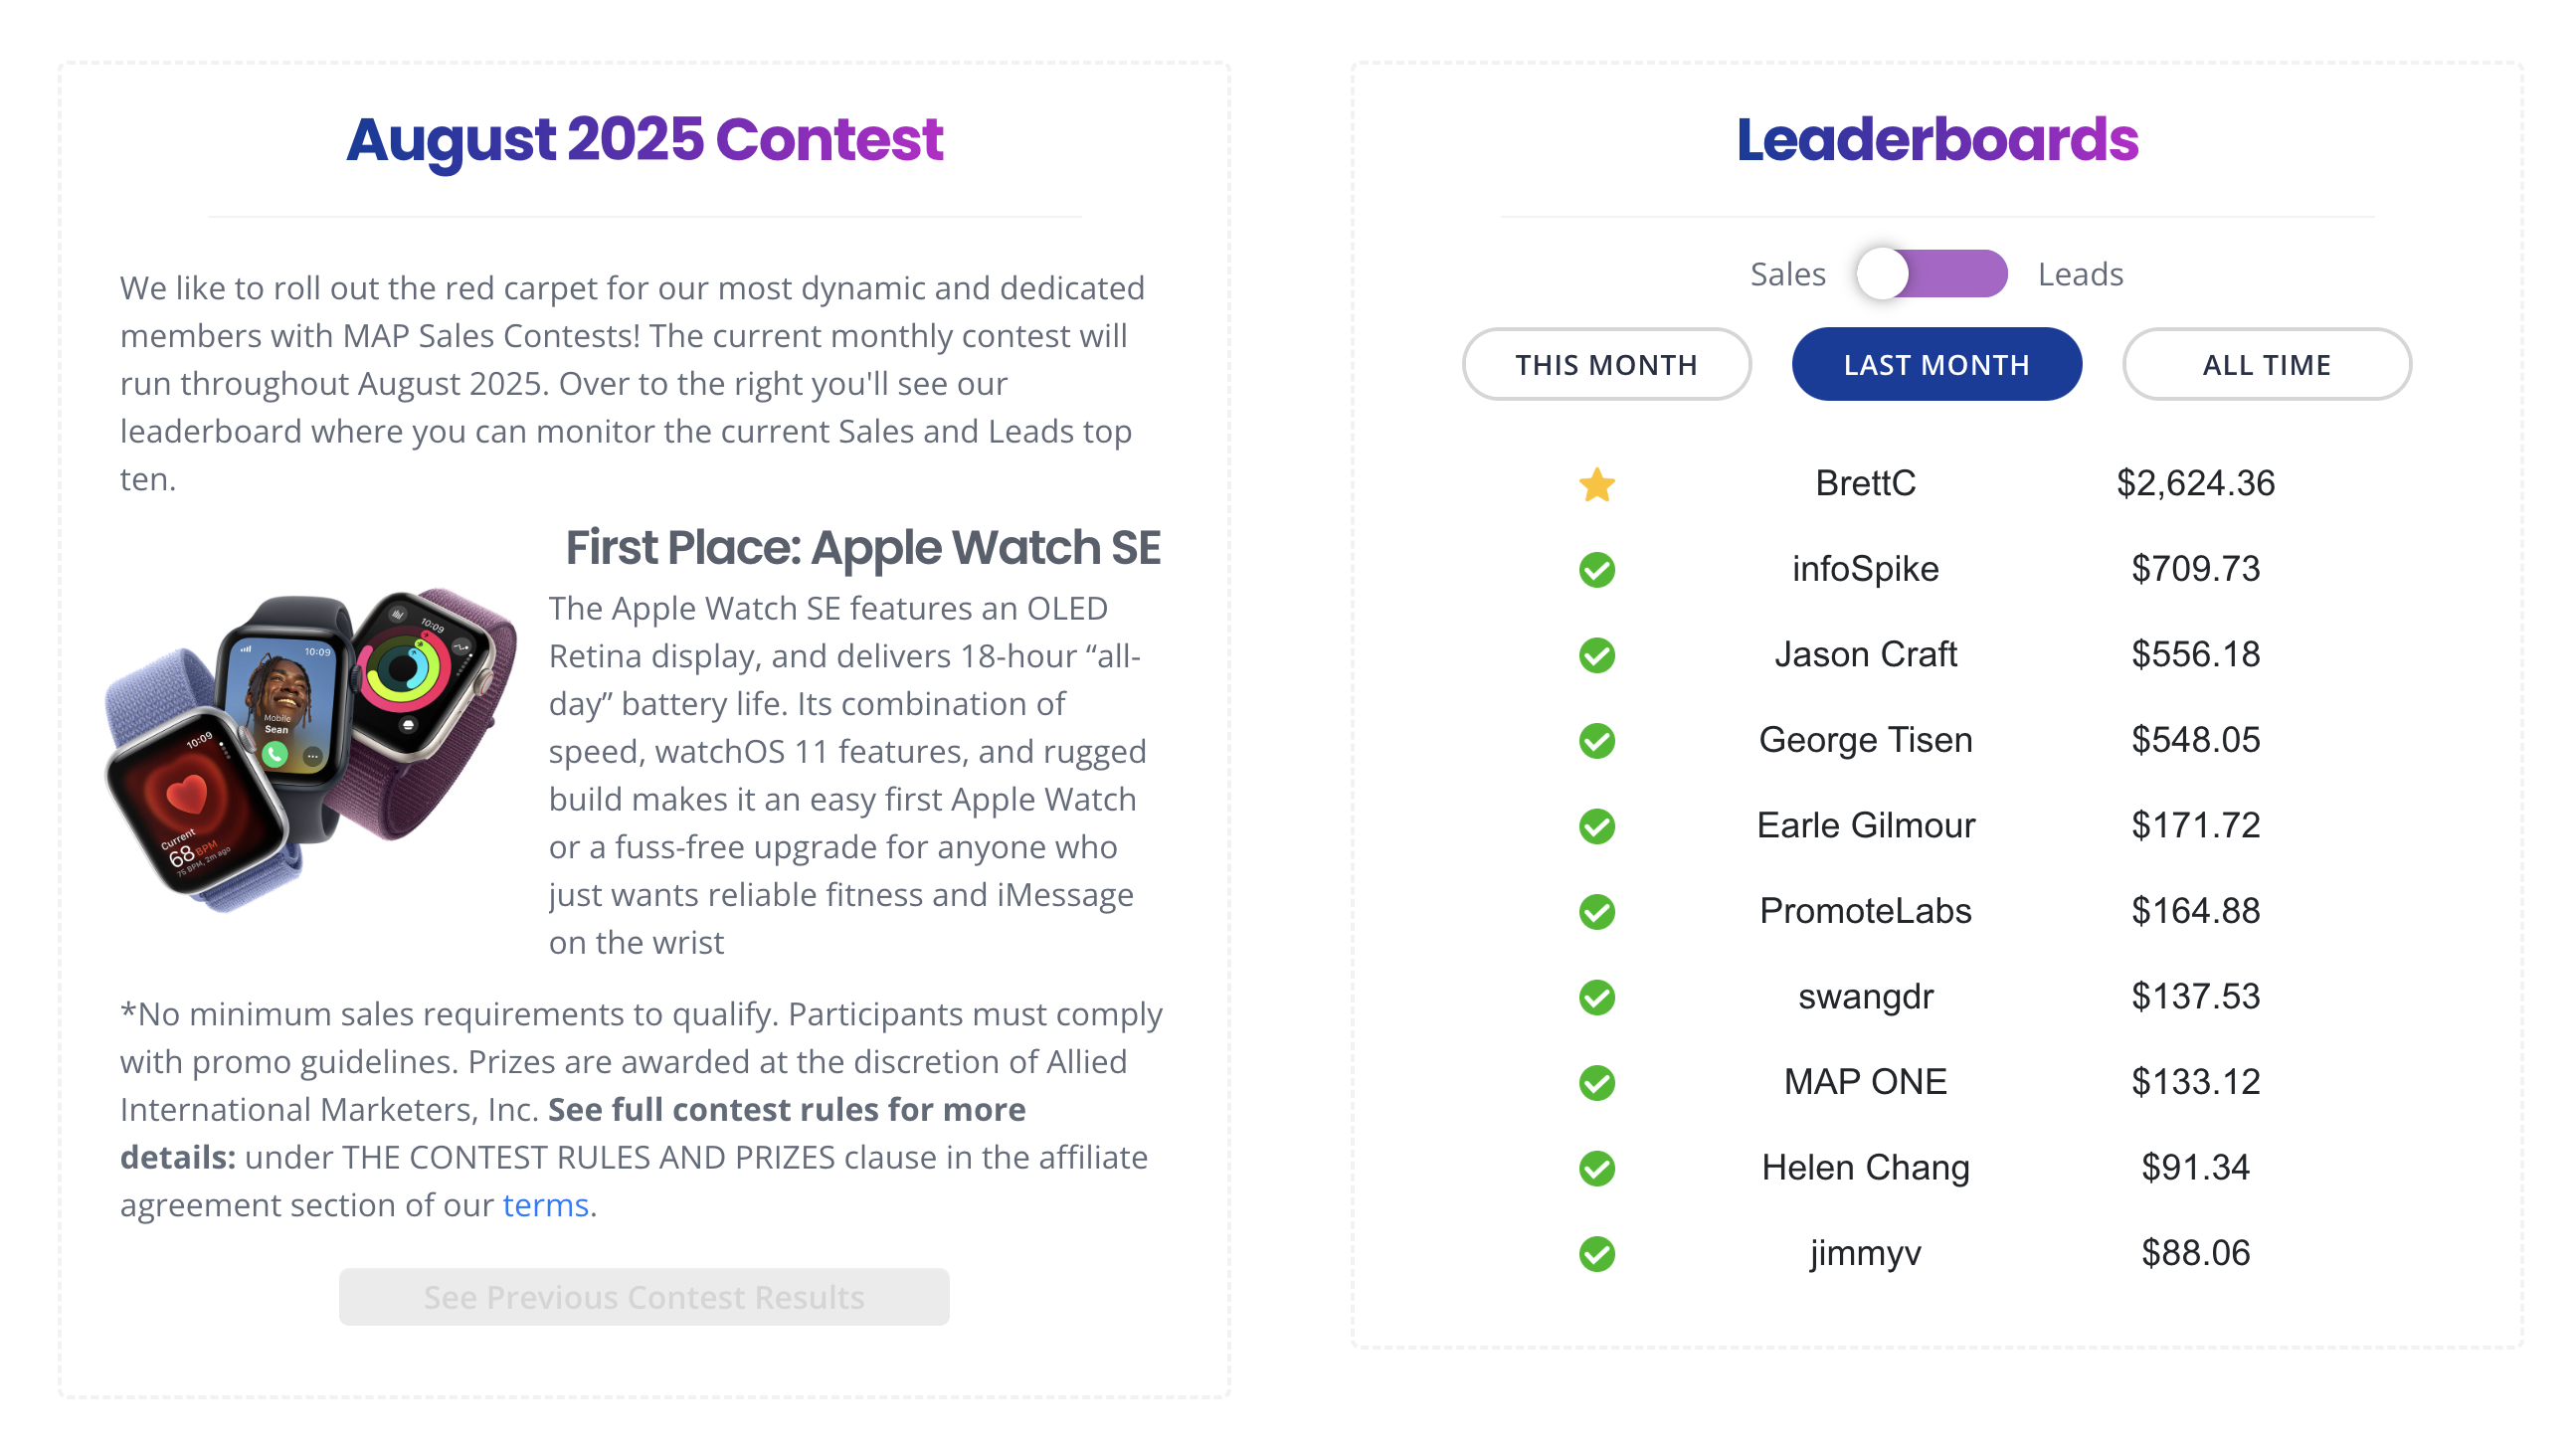Screen dimensions: 2576x1454
Task: Click the green checkmark beside swangdr
Action: click(1596, 997)
